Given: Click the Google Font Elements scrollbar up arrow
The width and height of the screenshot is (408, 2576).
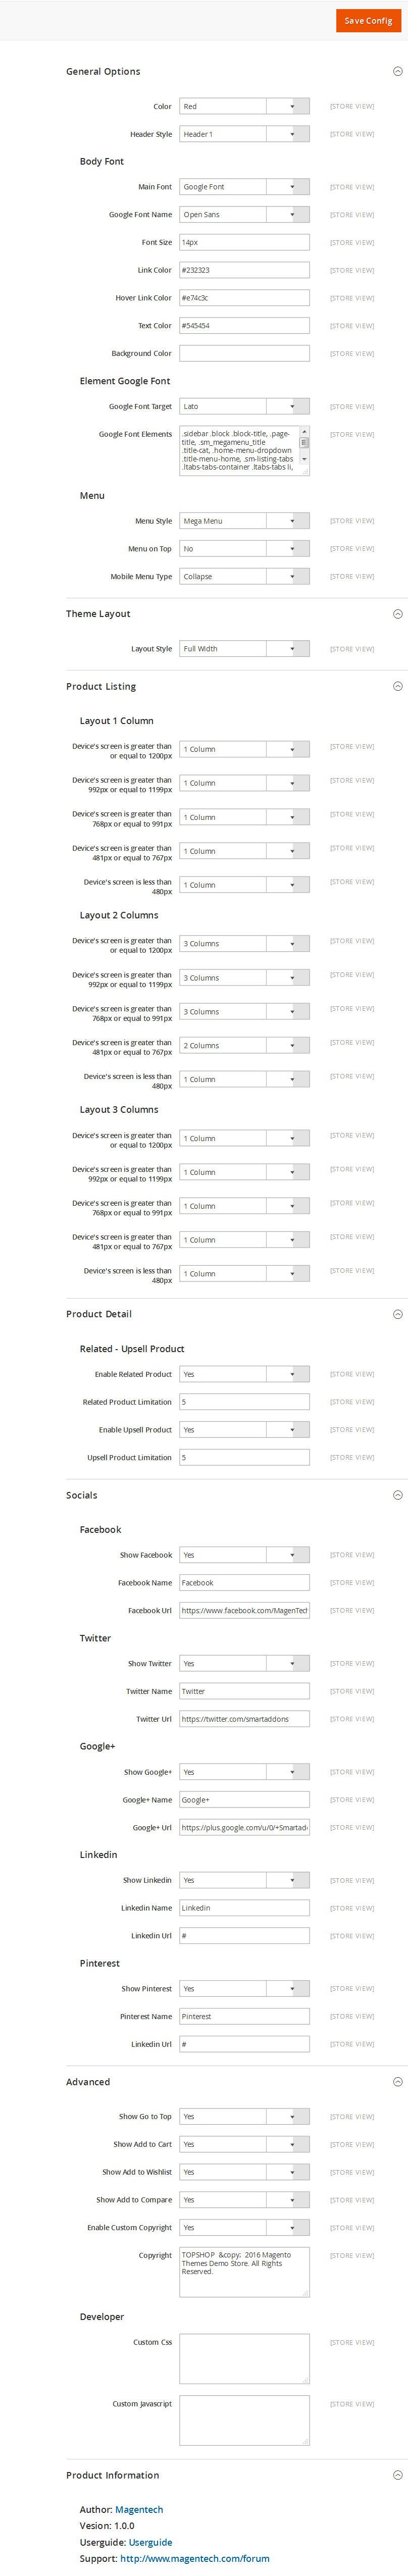Looking at the screenshot, I should 304,431.
